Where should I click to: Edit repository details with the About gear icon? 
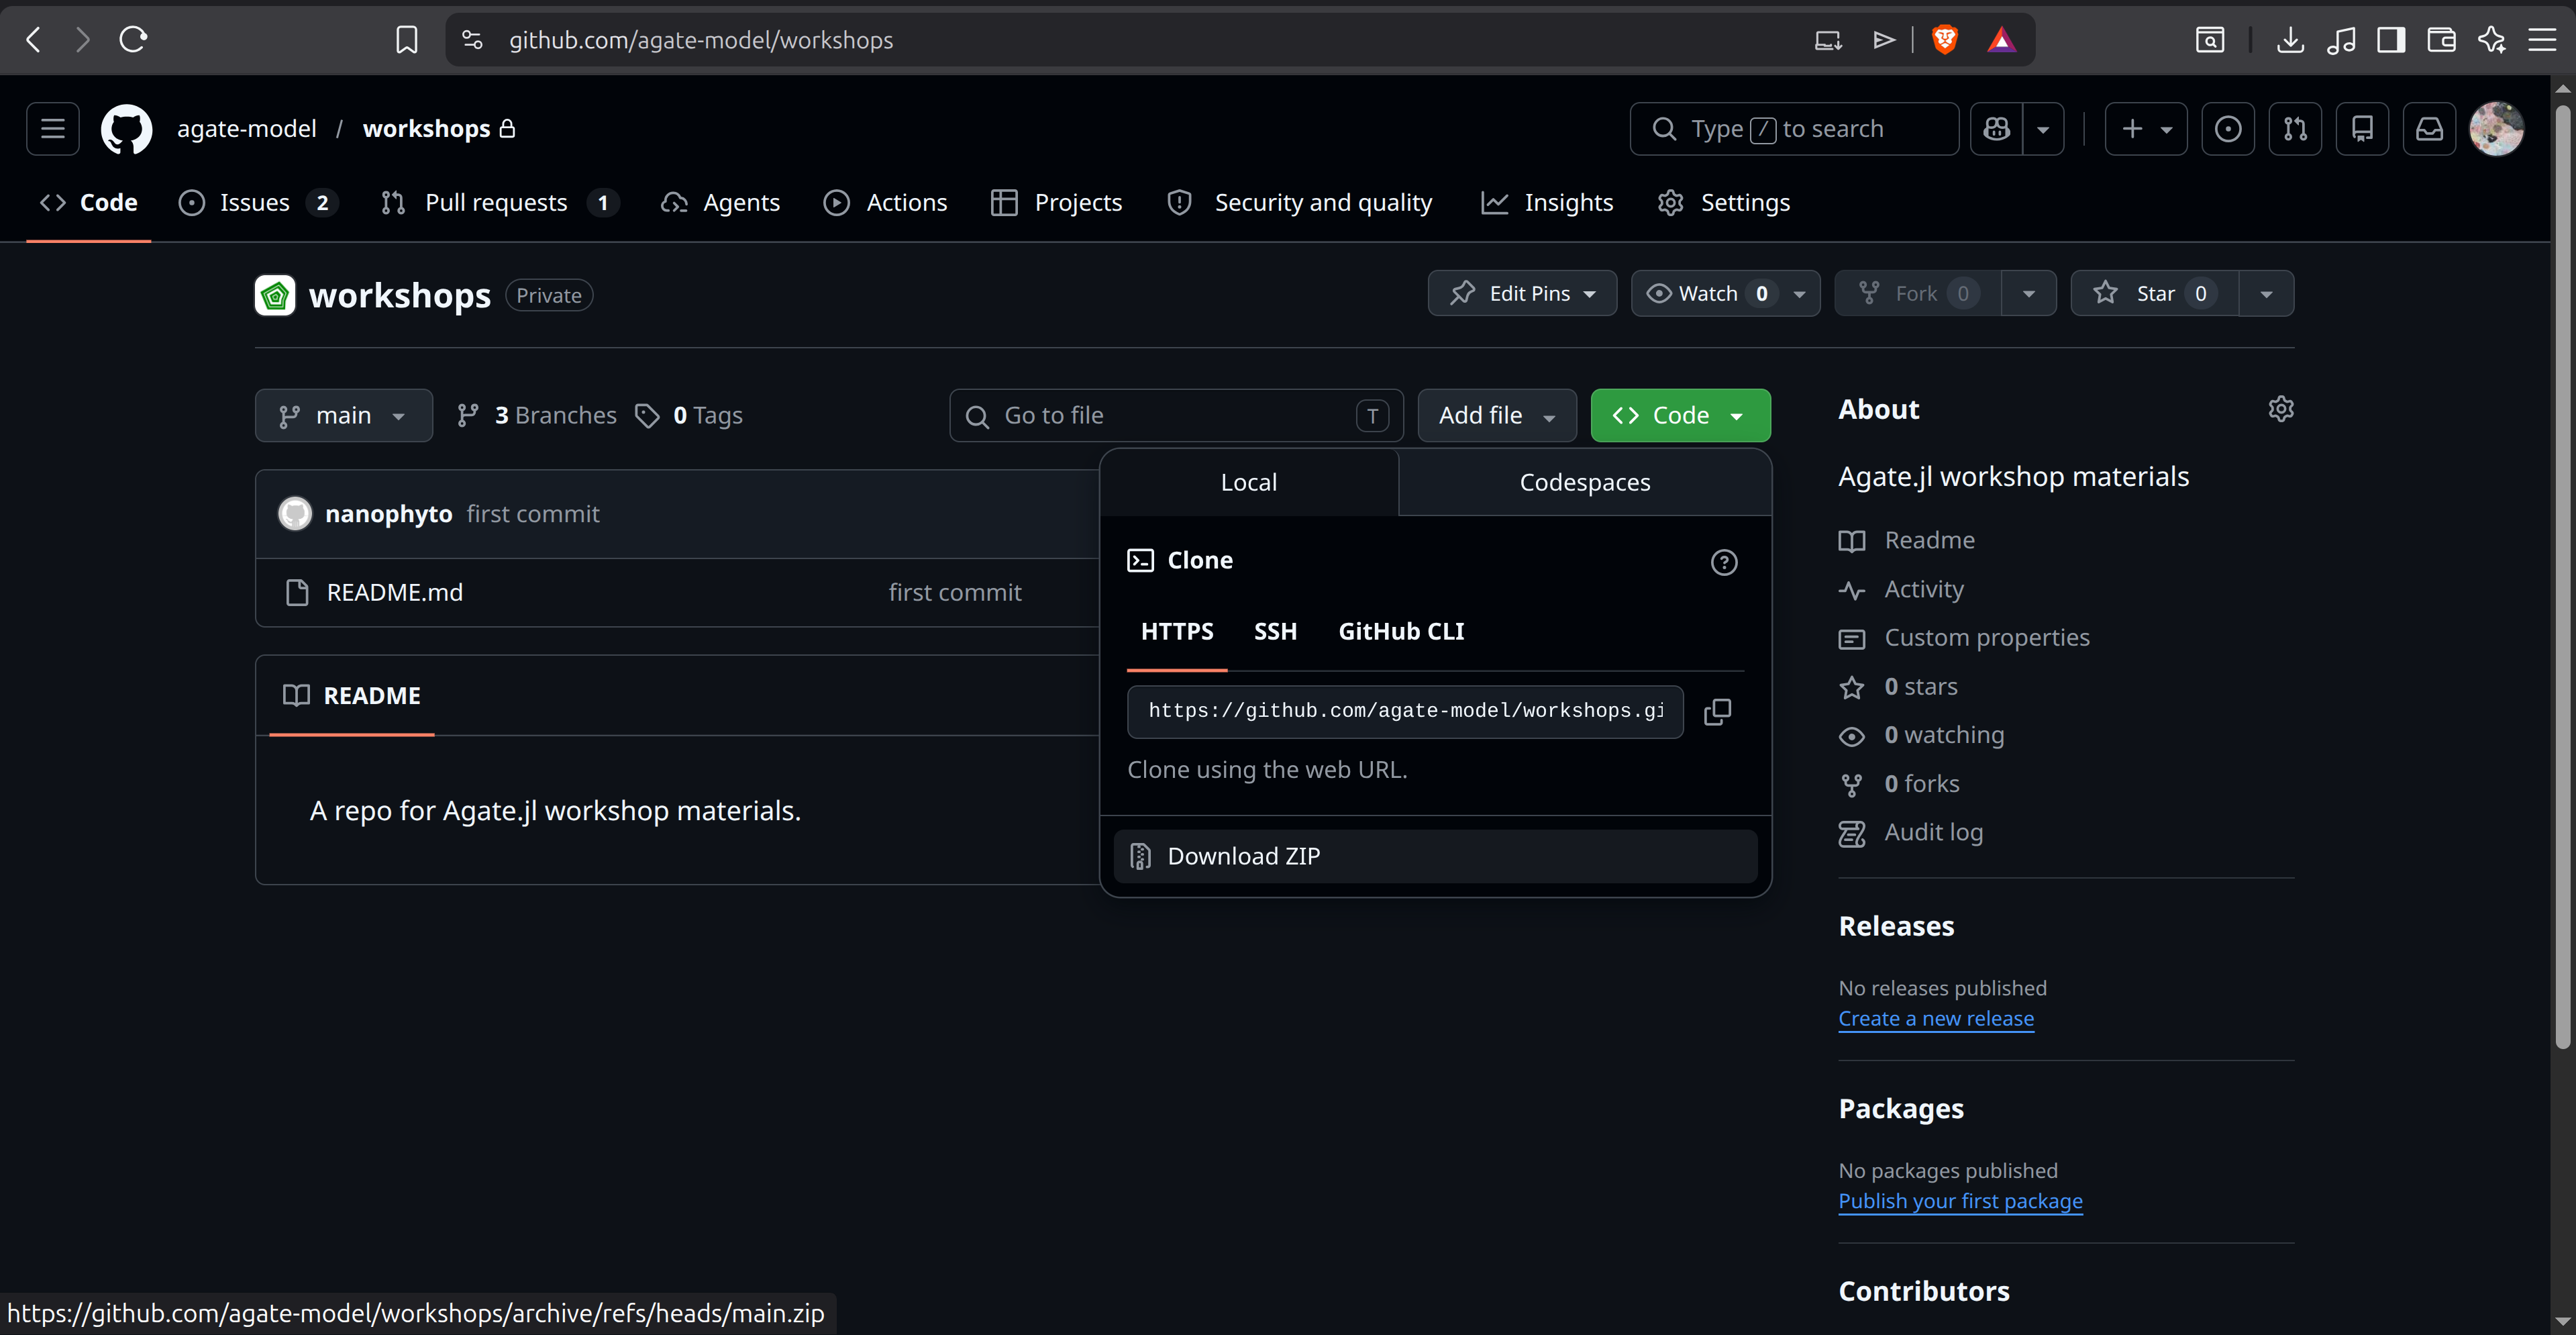[2280, 409]
